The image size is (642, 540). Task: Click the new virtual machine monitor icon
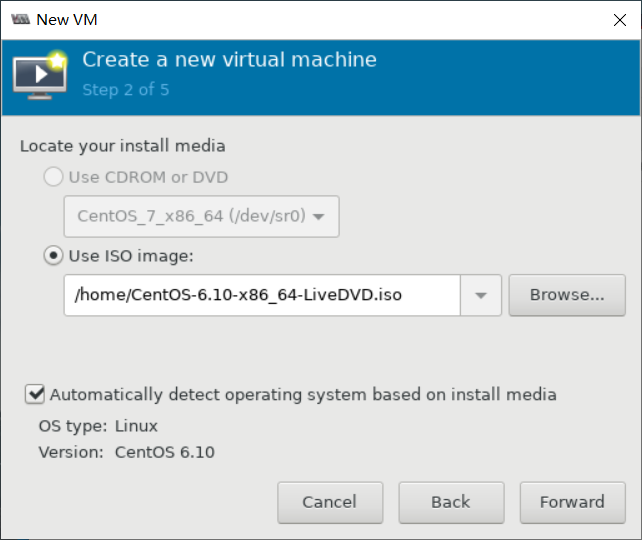tap(40, 75)
